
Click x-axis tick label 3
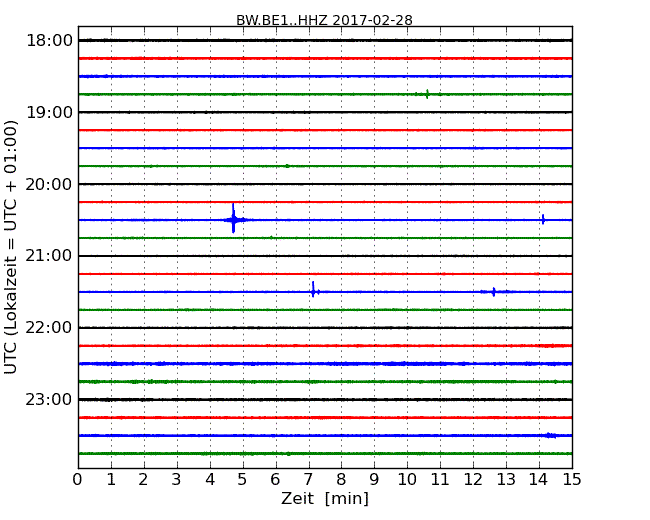tap(177, 479)
